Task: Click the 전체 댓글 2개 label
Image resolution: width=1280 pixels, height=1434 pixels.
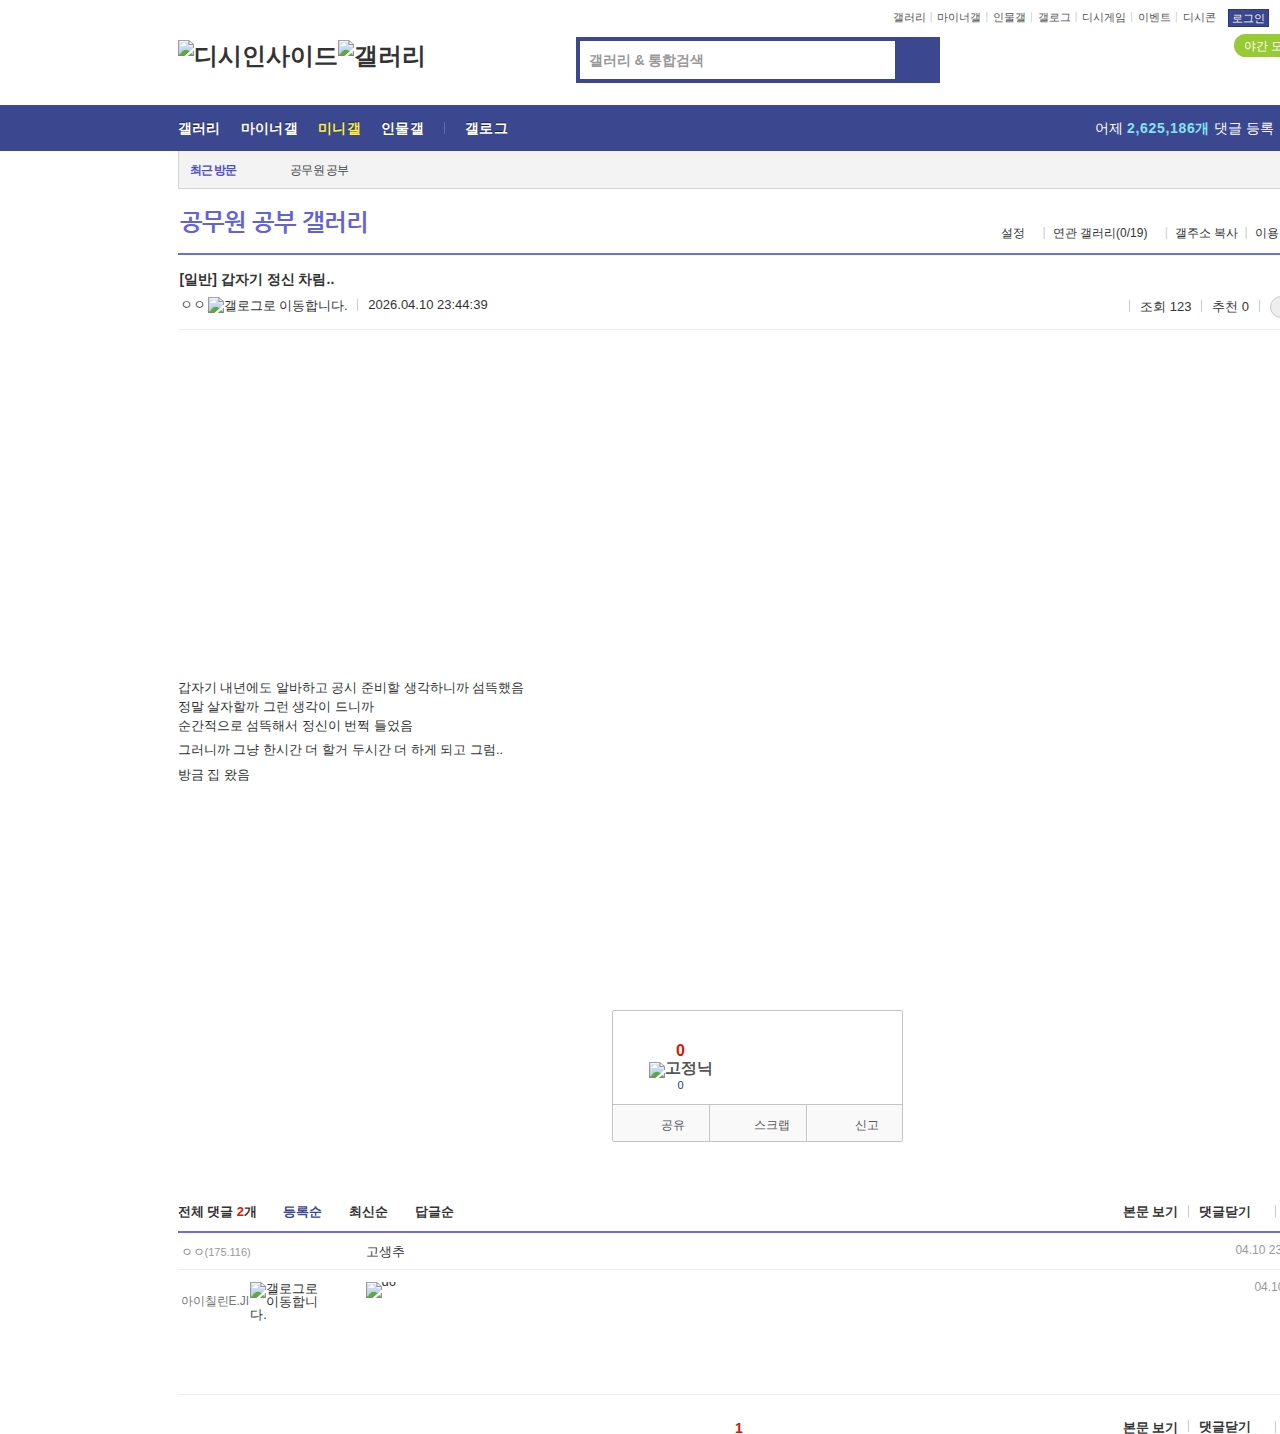Action: click(x=217, y=1212)
